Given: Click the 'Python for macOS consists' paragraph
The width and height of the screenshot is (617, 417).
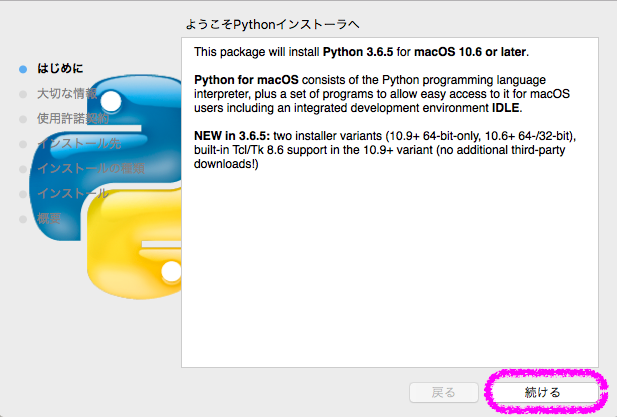Looking at the screenshot, I should (382, 94).
